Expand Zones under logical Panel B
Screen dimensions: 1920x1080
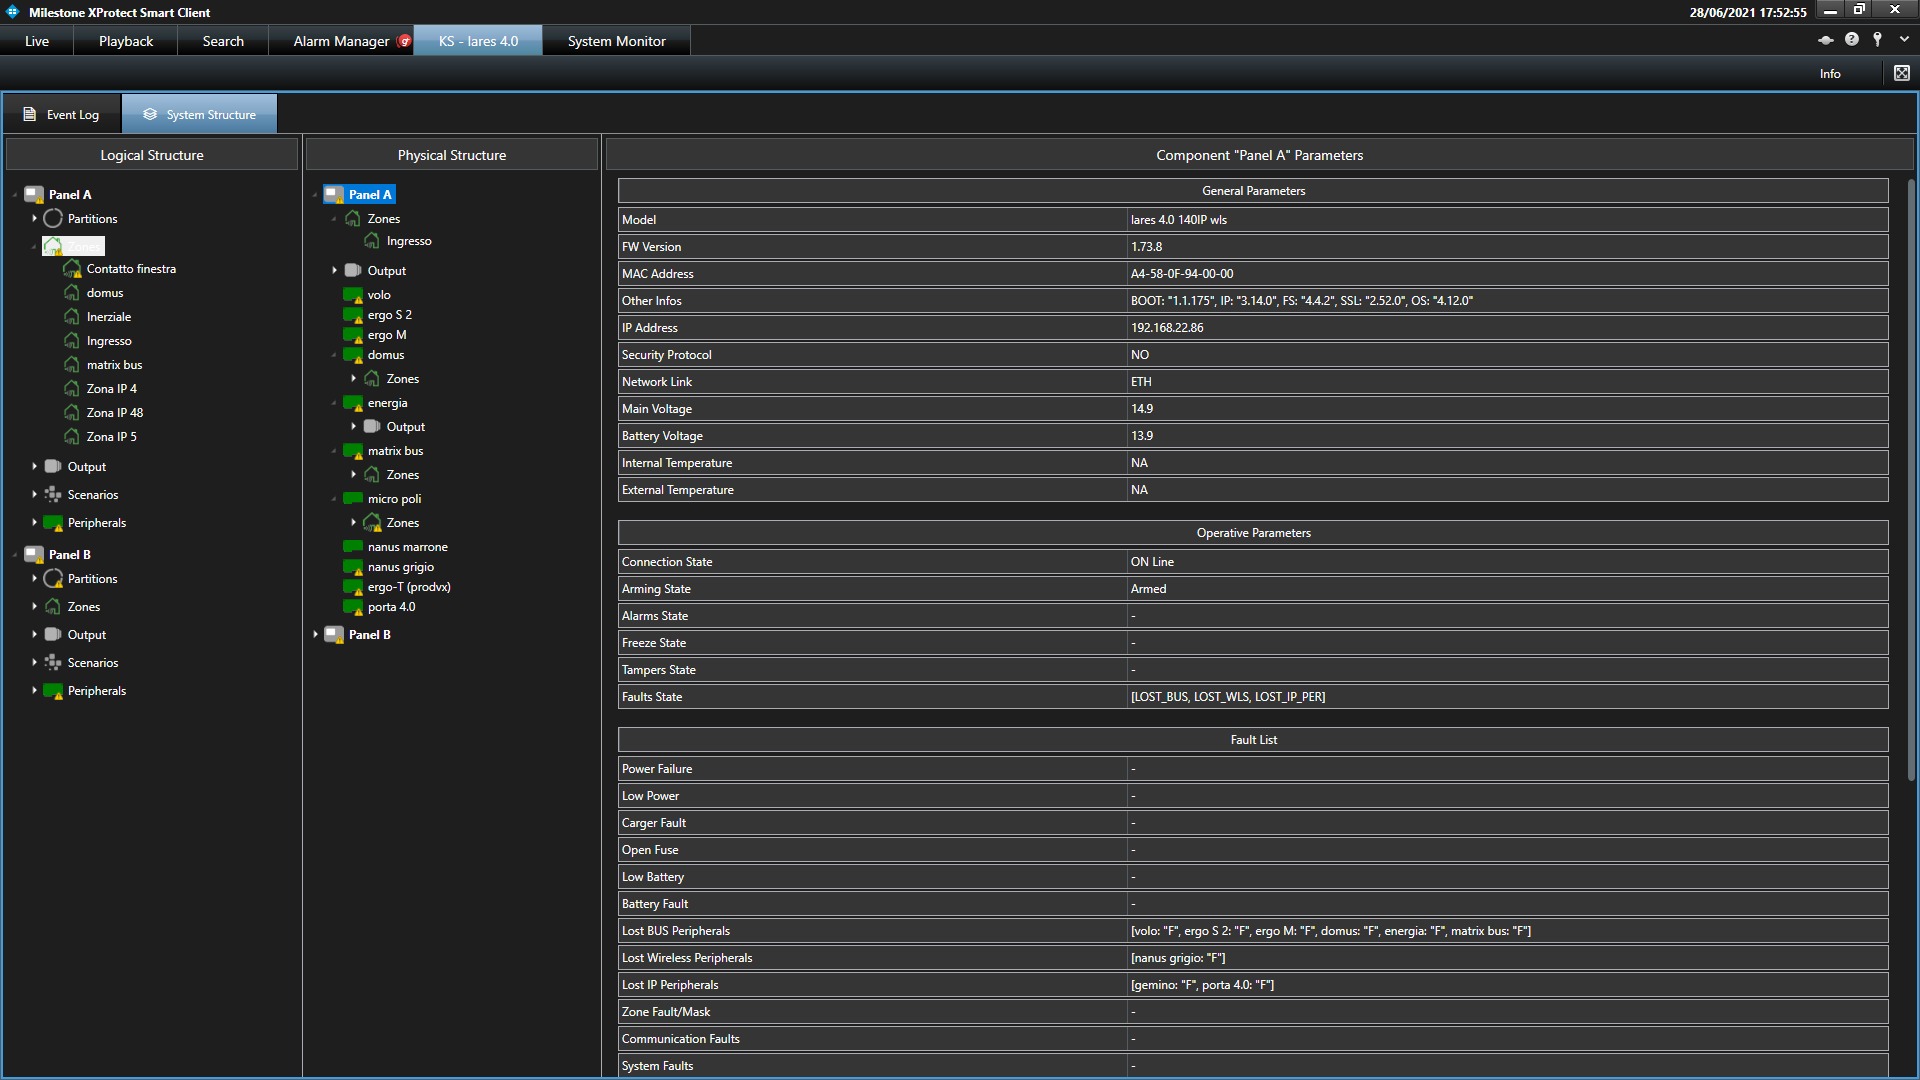[x=34, y=606]
